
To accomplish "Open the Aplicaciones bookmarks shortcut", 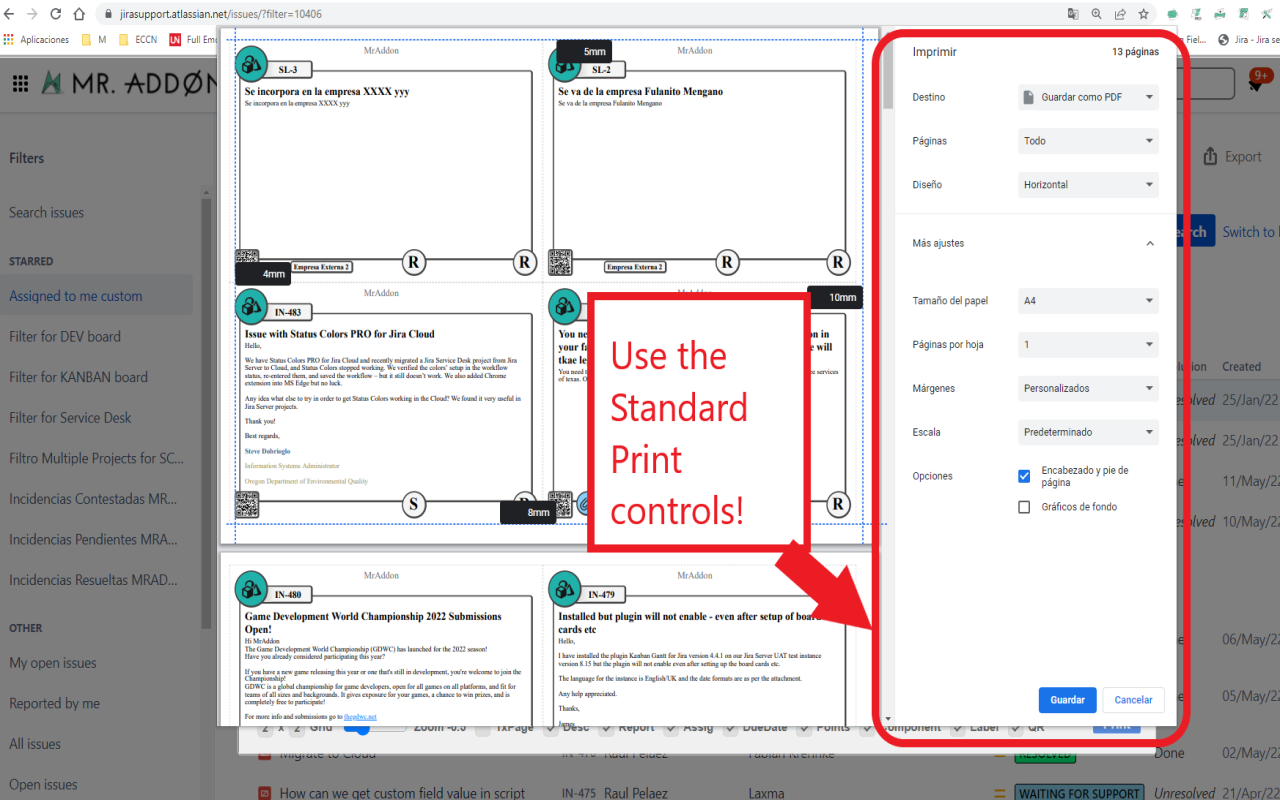I will 37,40.
